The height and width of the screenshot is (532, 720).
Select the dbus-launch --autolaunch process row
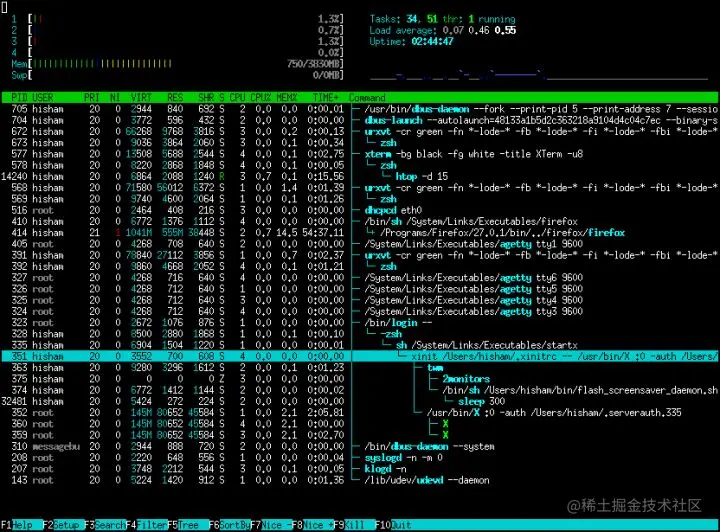coord(360,120)
